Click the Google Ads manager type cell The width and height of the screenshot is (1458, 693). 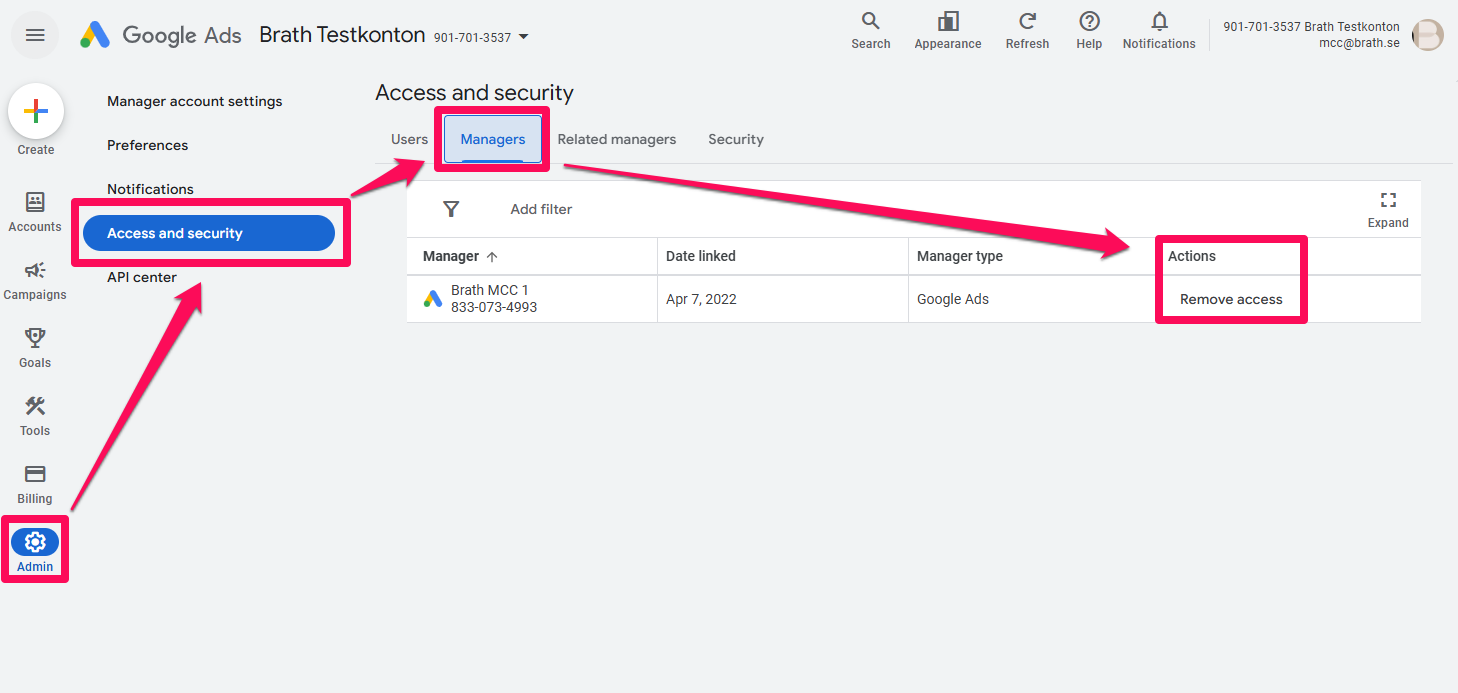coord(951,299)
